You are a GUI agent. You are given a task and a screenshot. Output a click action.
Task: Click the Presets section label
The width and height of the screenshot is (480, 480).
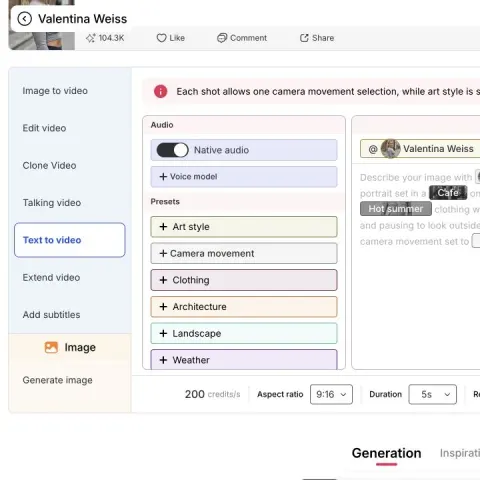(165, 202)
